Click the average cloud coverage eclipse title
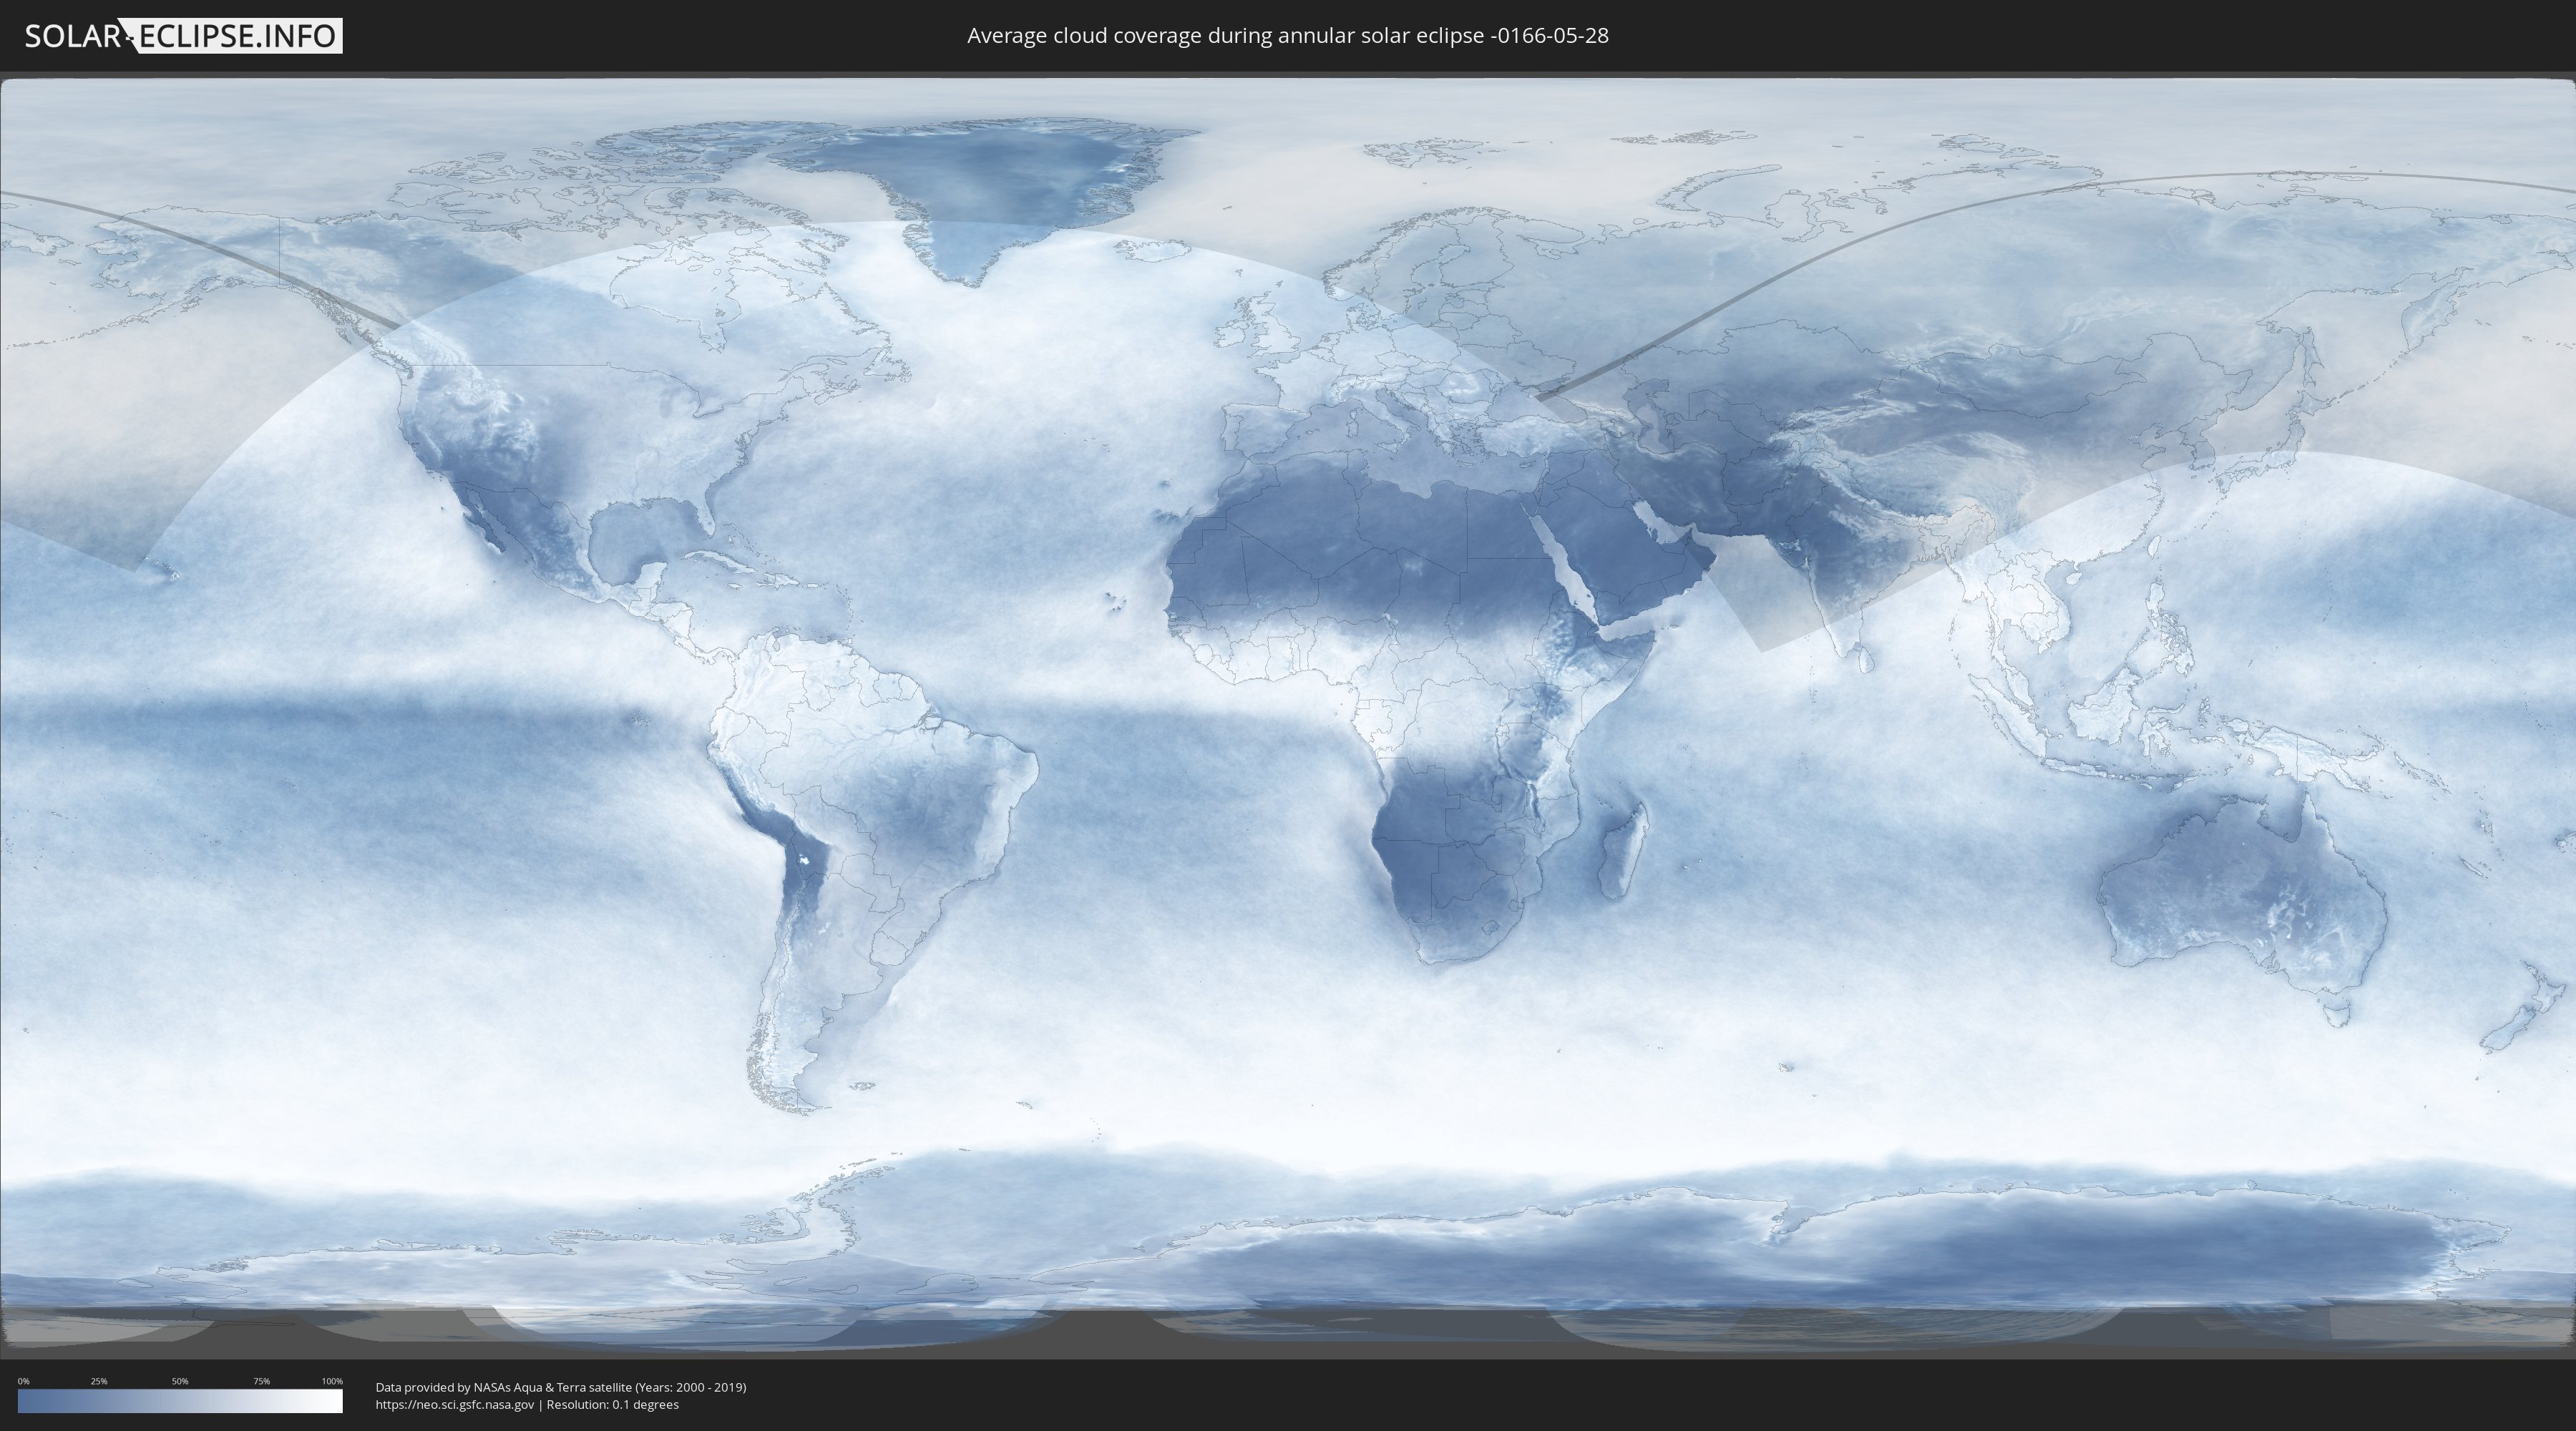Screen dimensions: 2576x1431 (1288, 36)
